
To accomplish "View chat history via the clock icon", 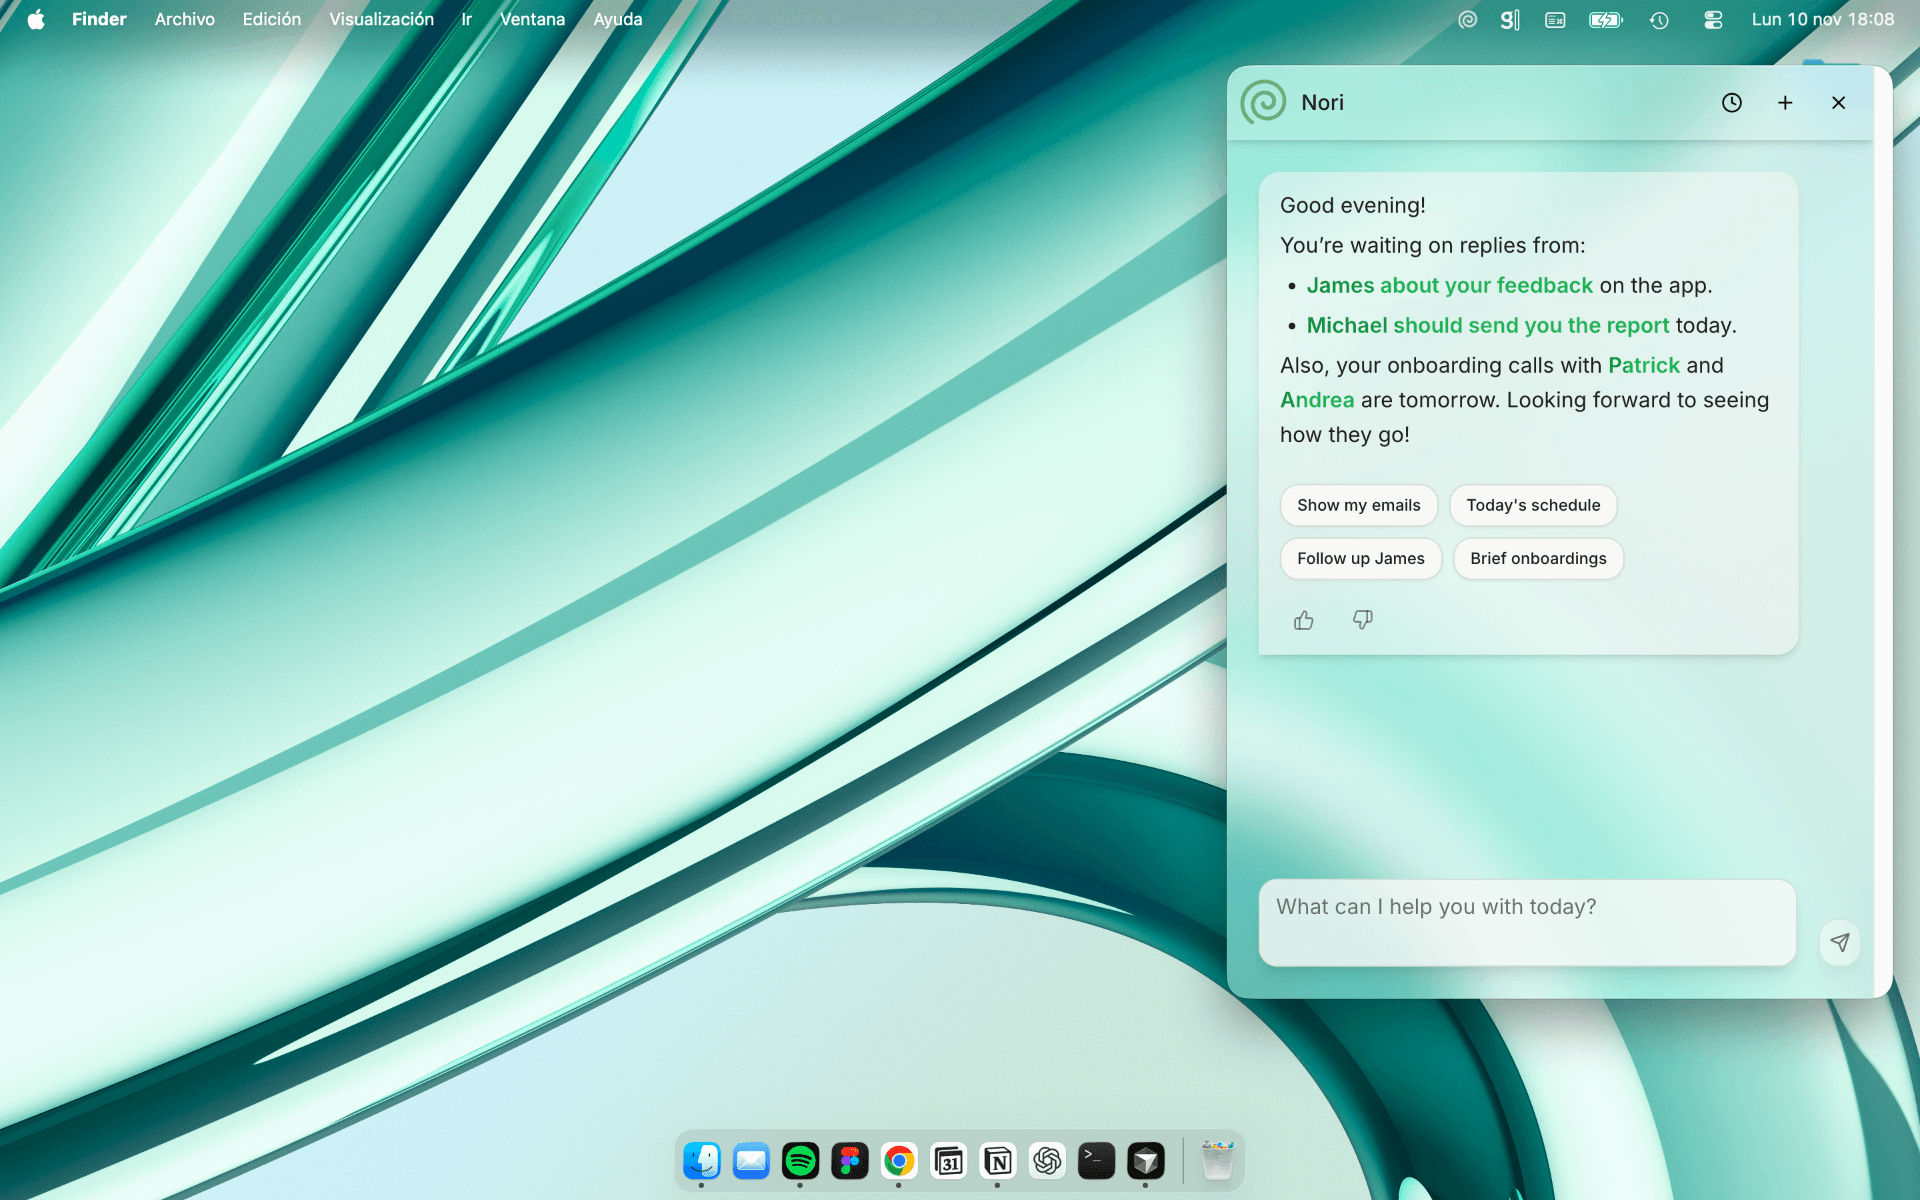I will (1731, 102).
